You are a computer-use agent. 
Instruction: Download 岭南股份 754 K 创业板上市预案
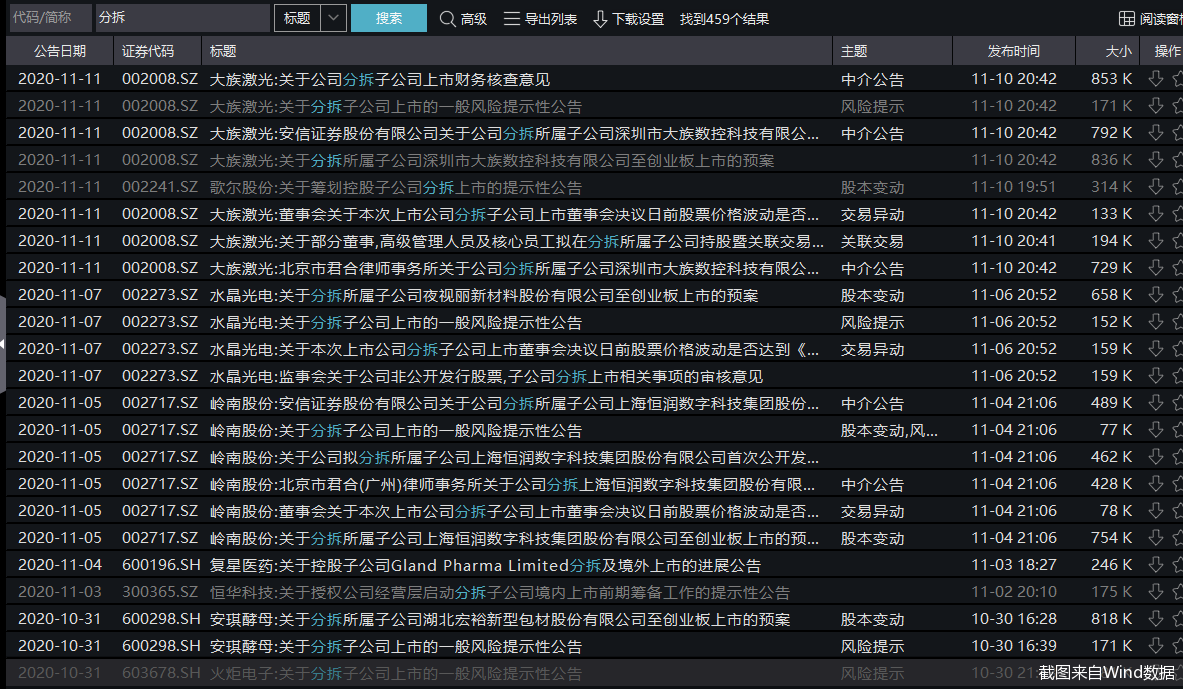1155,538
